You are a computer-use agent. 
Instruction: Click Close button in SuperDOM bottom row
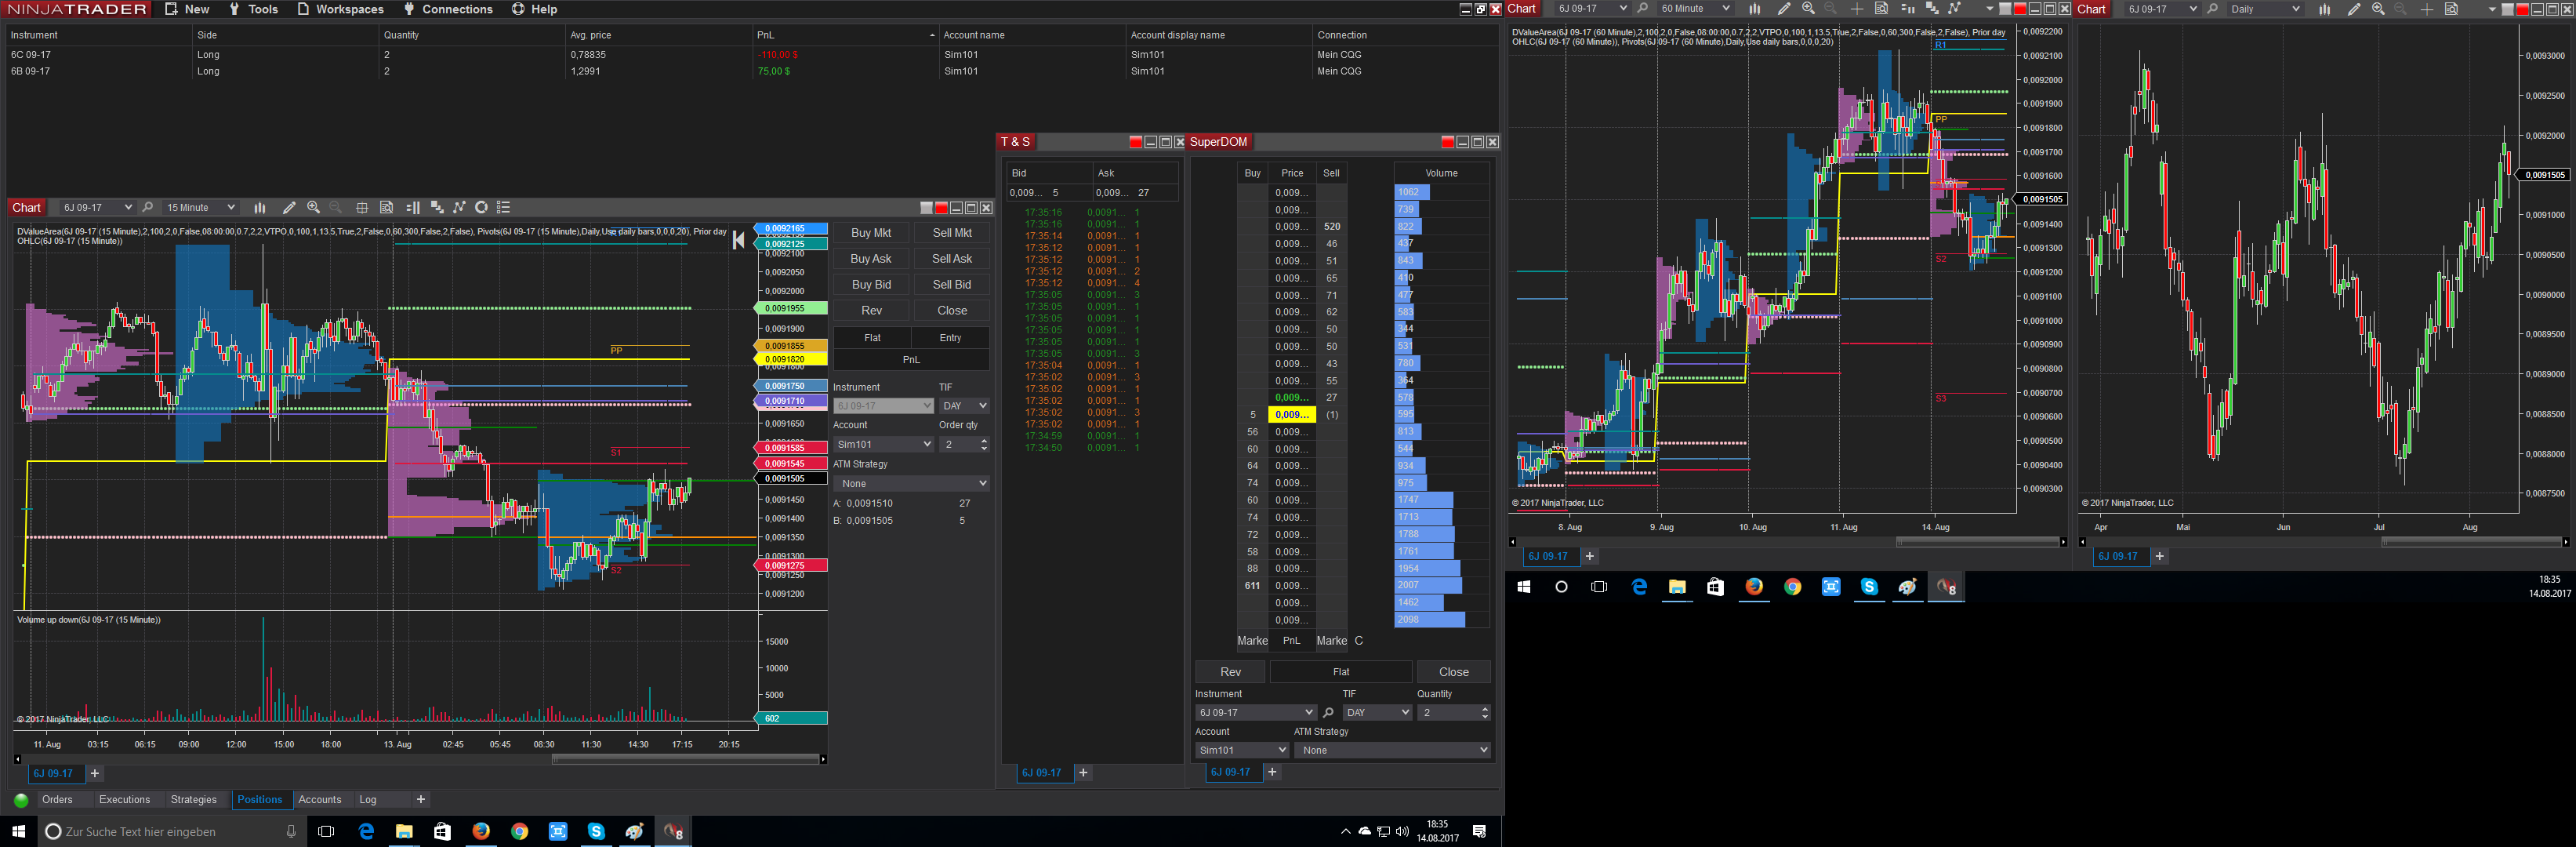click(1453, 672)
